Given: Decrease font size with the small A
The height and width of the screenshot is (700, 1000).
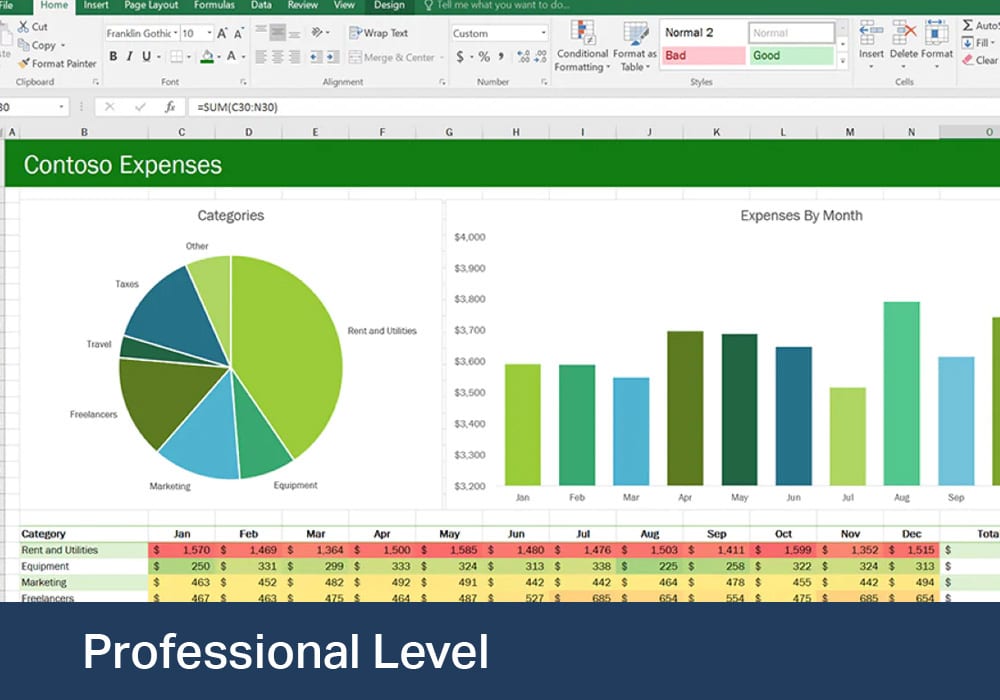Looking at the screenshot, I should pyautogui.click(x=239, y=33).
